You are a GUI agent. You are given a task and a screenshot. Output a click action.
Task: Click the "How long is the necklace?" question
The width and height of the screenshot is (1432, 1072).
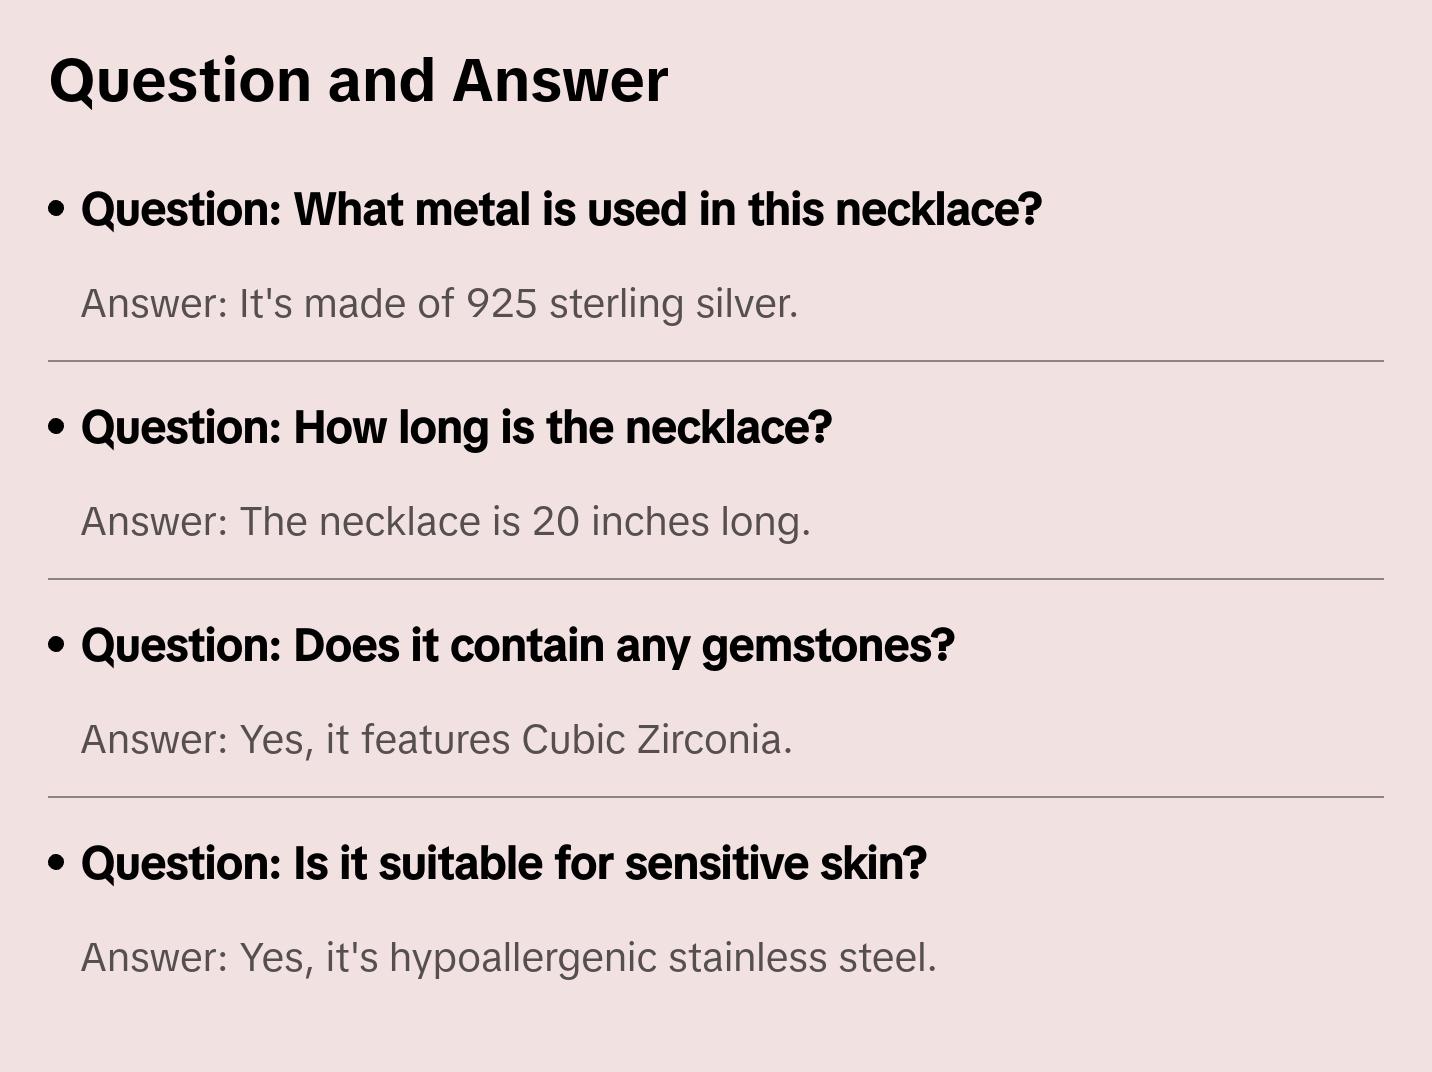coord(456,428)
